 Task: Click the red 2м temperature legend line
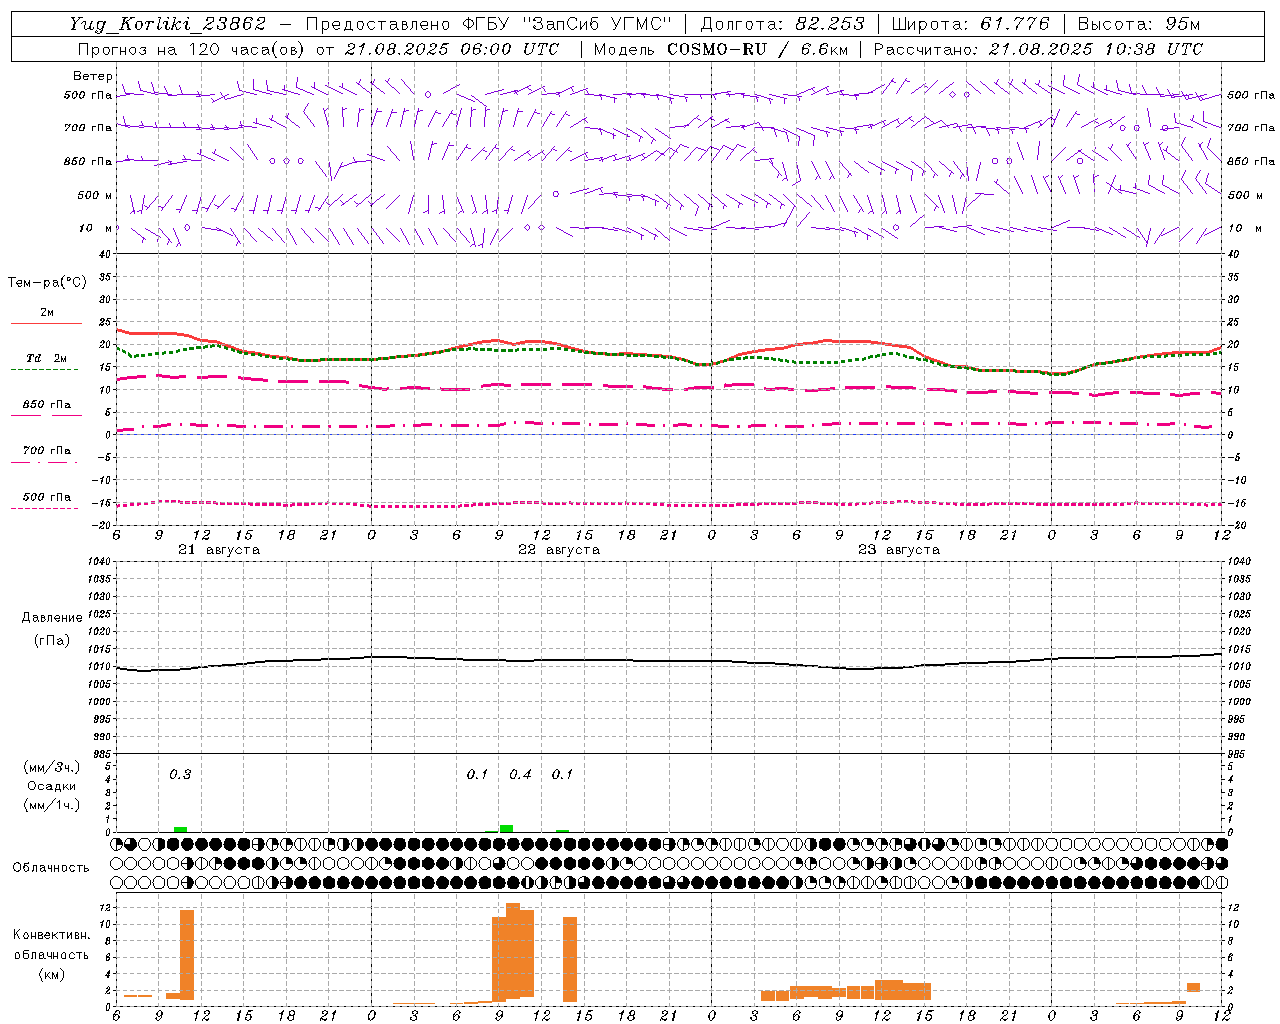tap(46, 323)
